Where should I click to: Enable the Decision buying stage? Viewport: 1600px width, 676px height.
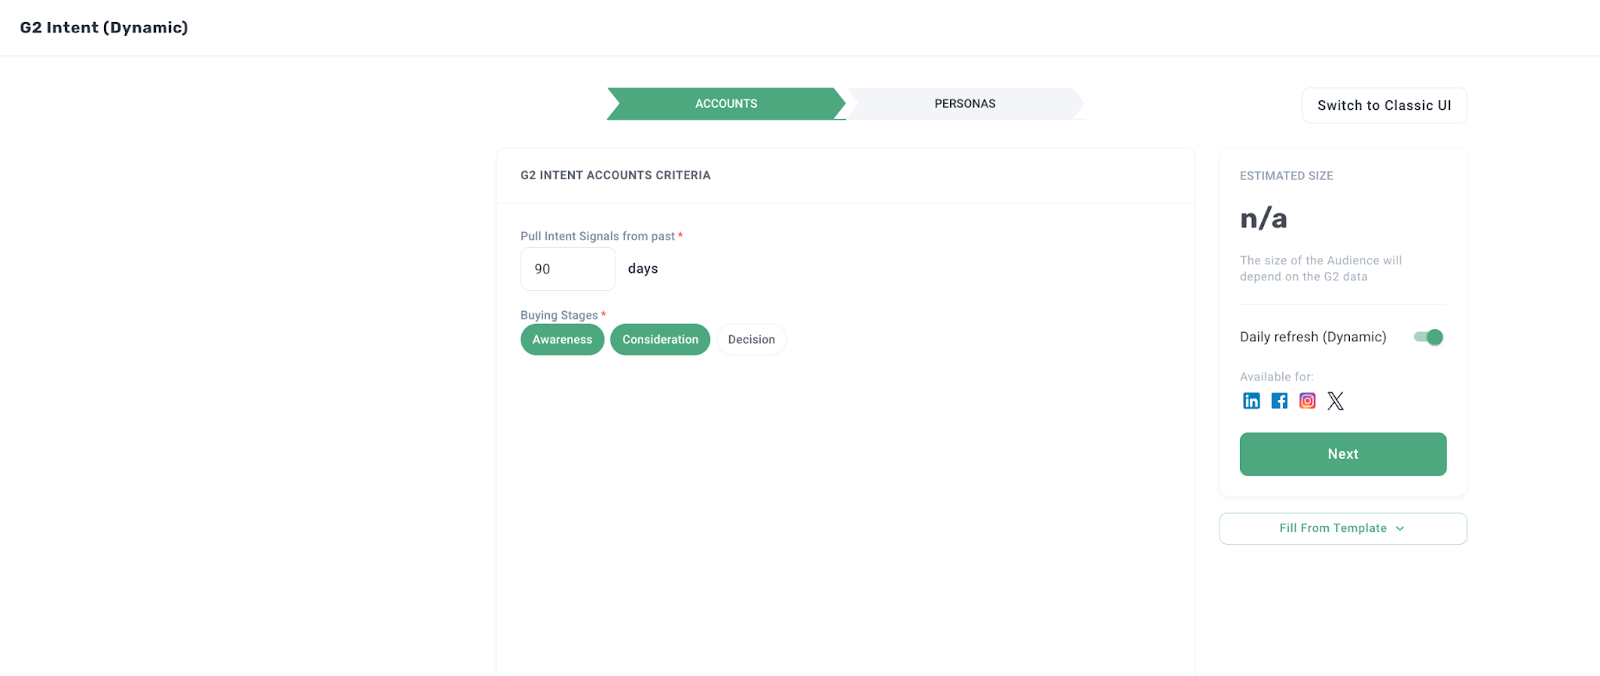[x=751, y=340]
